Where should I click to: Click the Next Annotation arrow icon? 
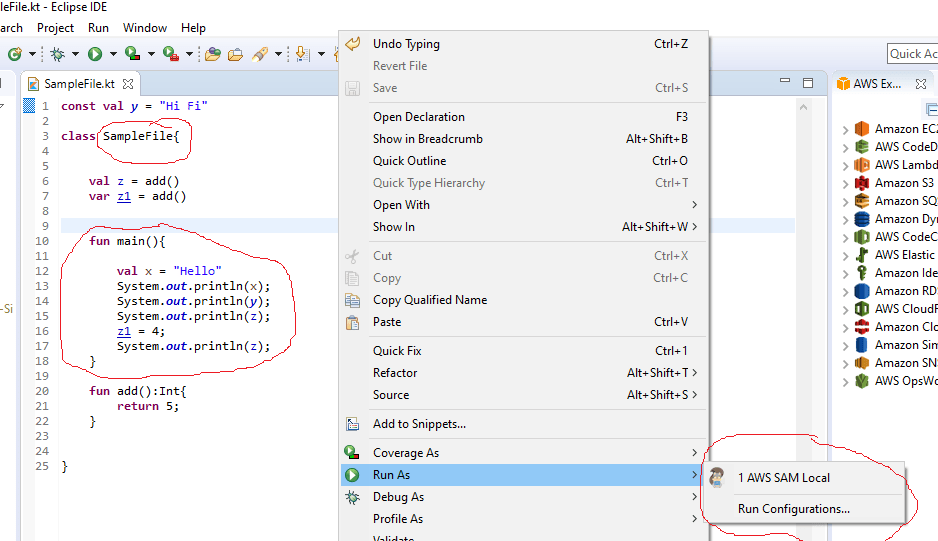(x=303, y=54)
